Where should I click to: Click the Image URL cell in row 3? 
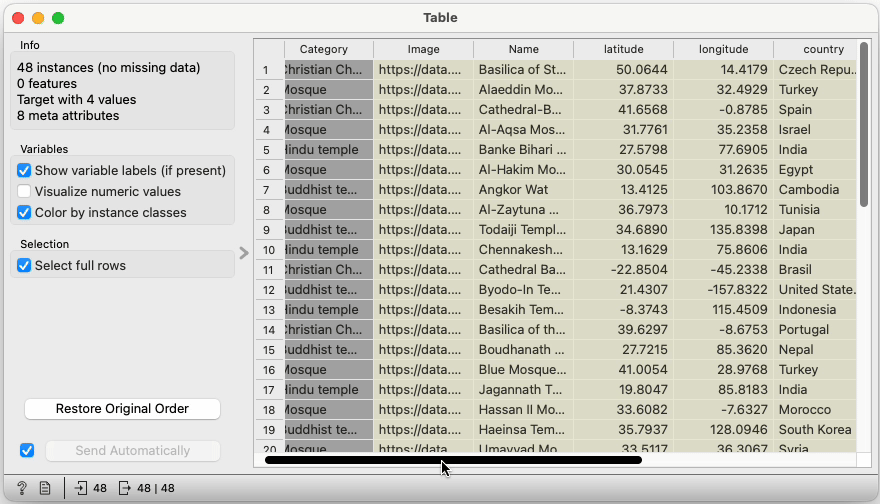click(424, 110)
